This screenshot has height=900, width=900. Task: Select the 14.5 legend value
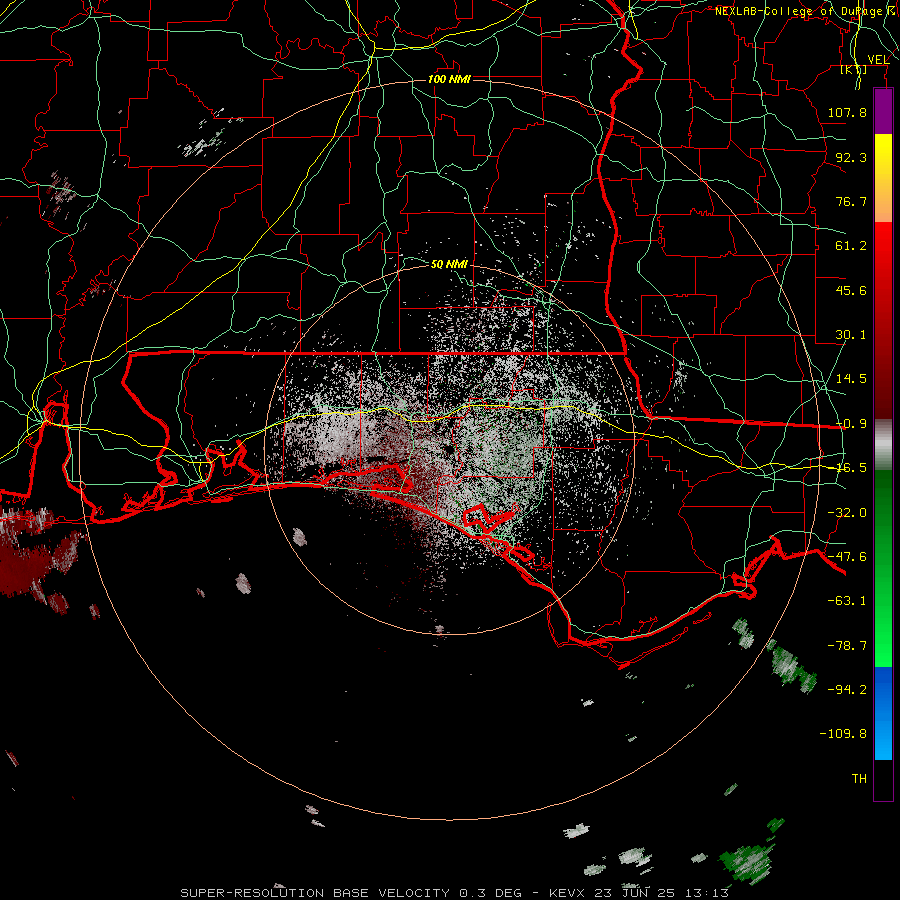[x=851, y=379]
